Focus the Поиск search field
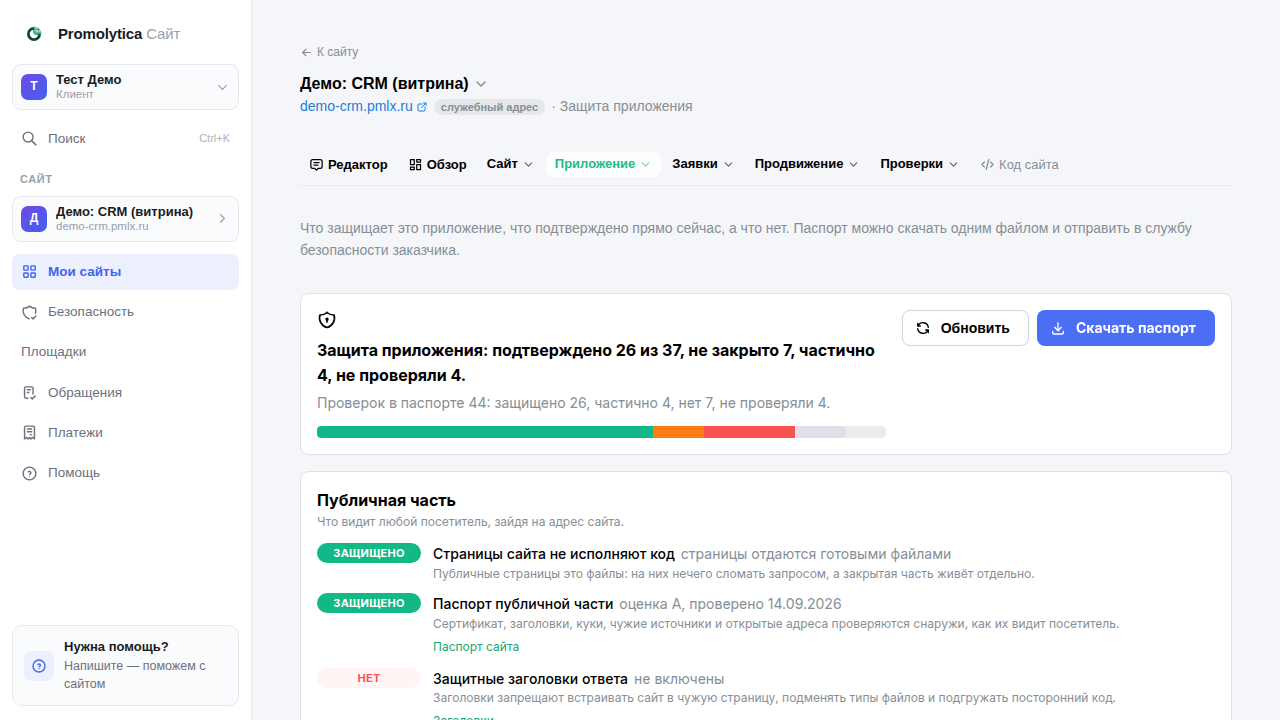Screen dimensions: 1280x720 pos(125,139)
